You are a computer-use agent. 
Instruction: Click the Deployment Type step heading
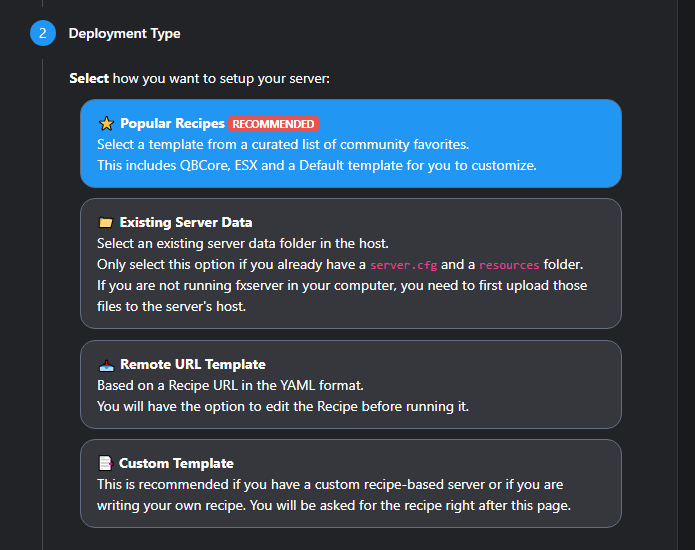click(x=125, y=34)
